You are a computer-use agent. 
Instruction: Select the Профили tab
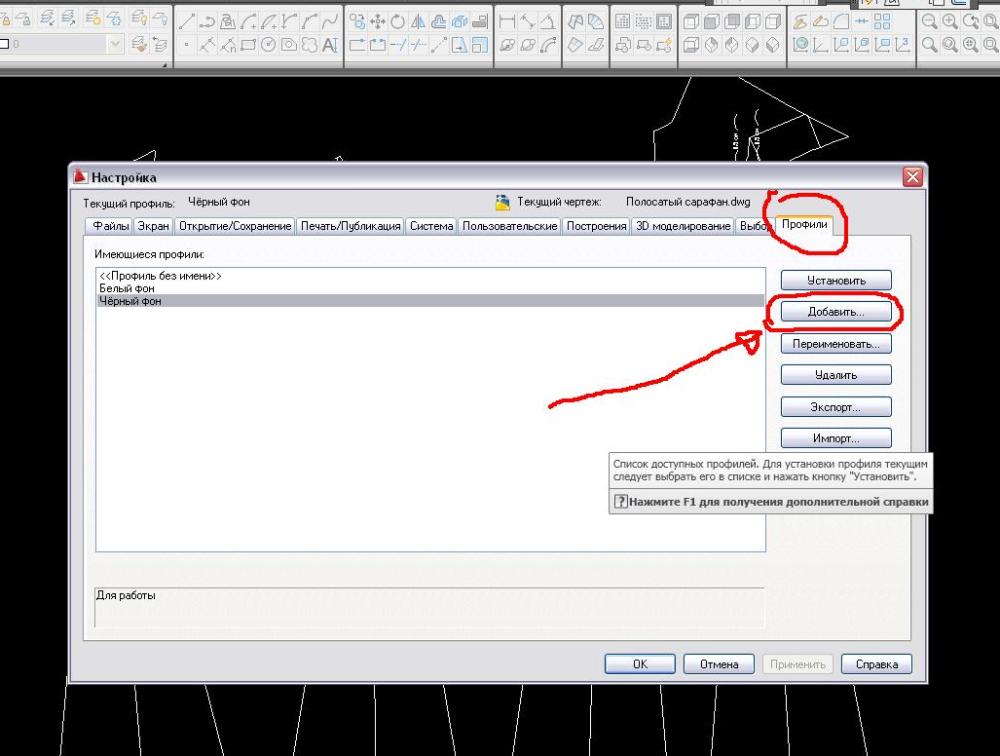(804, 225)
